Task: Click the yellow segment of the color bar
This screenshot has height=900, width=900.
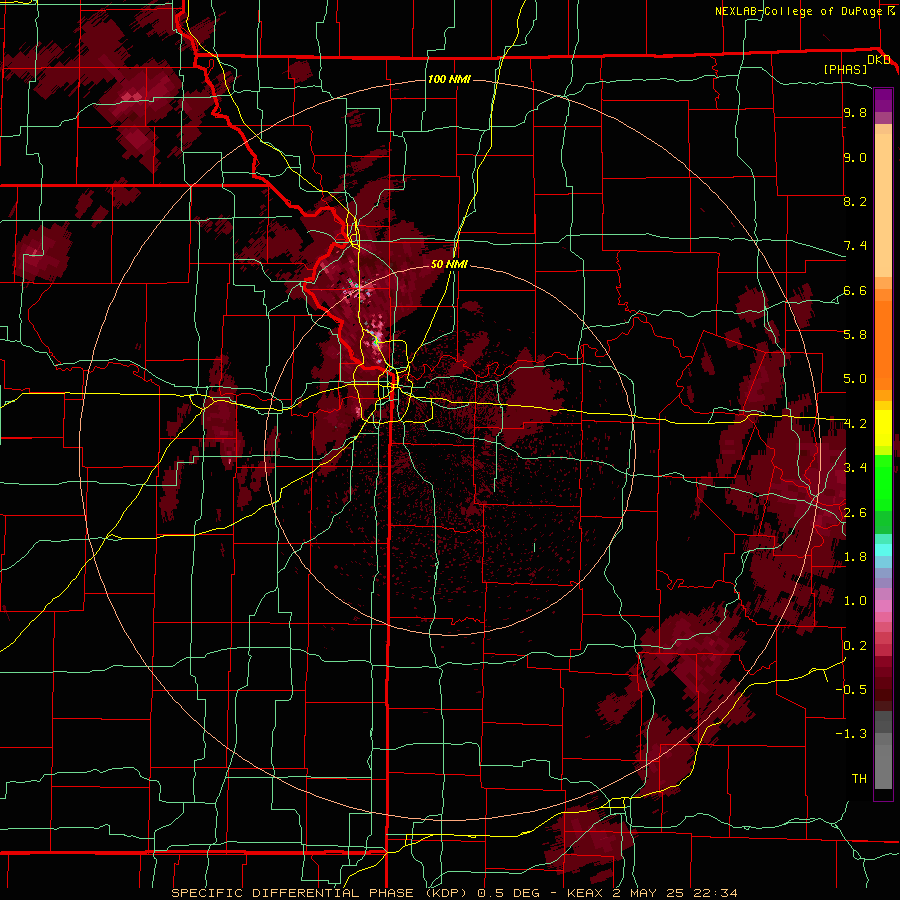Action: [883, 428]
